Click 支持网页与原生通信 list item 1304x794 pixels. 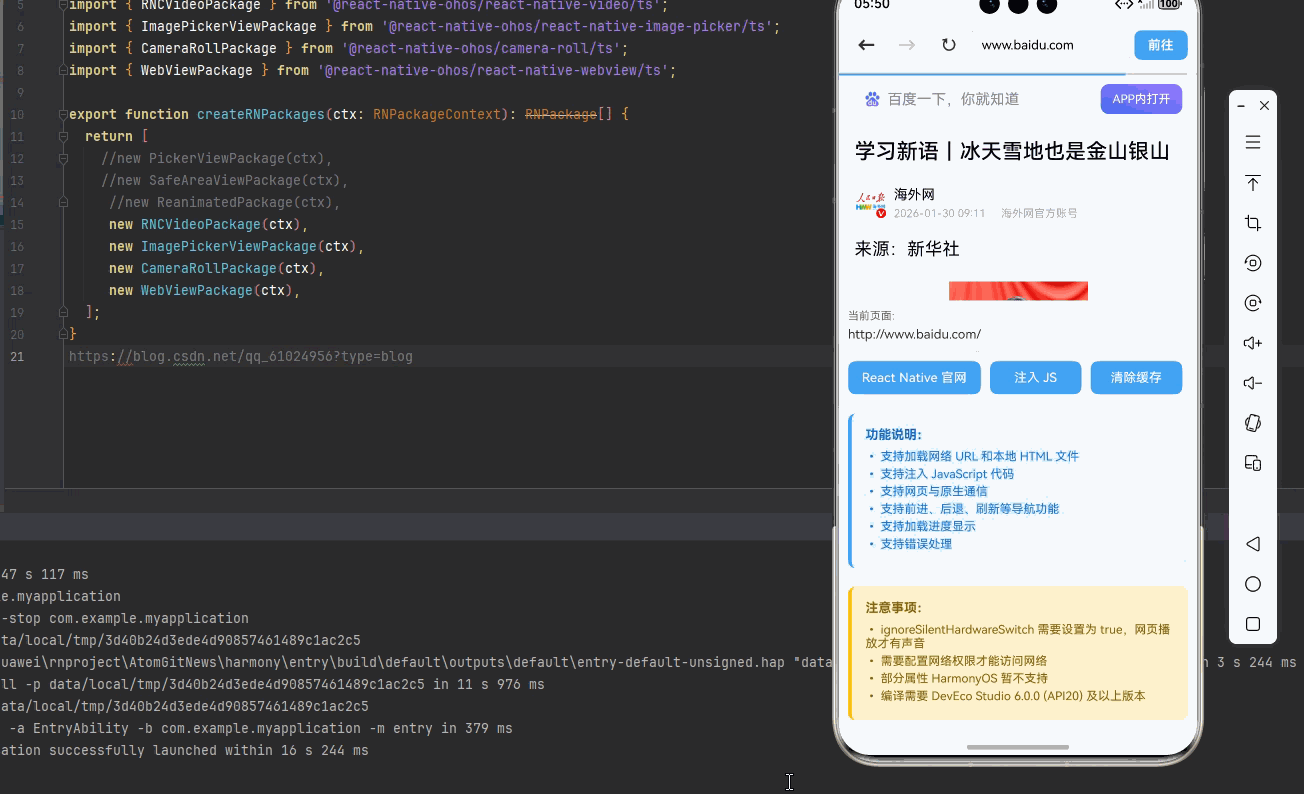tap(933, 491)
